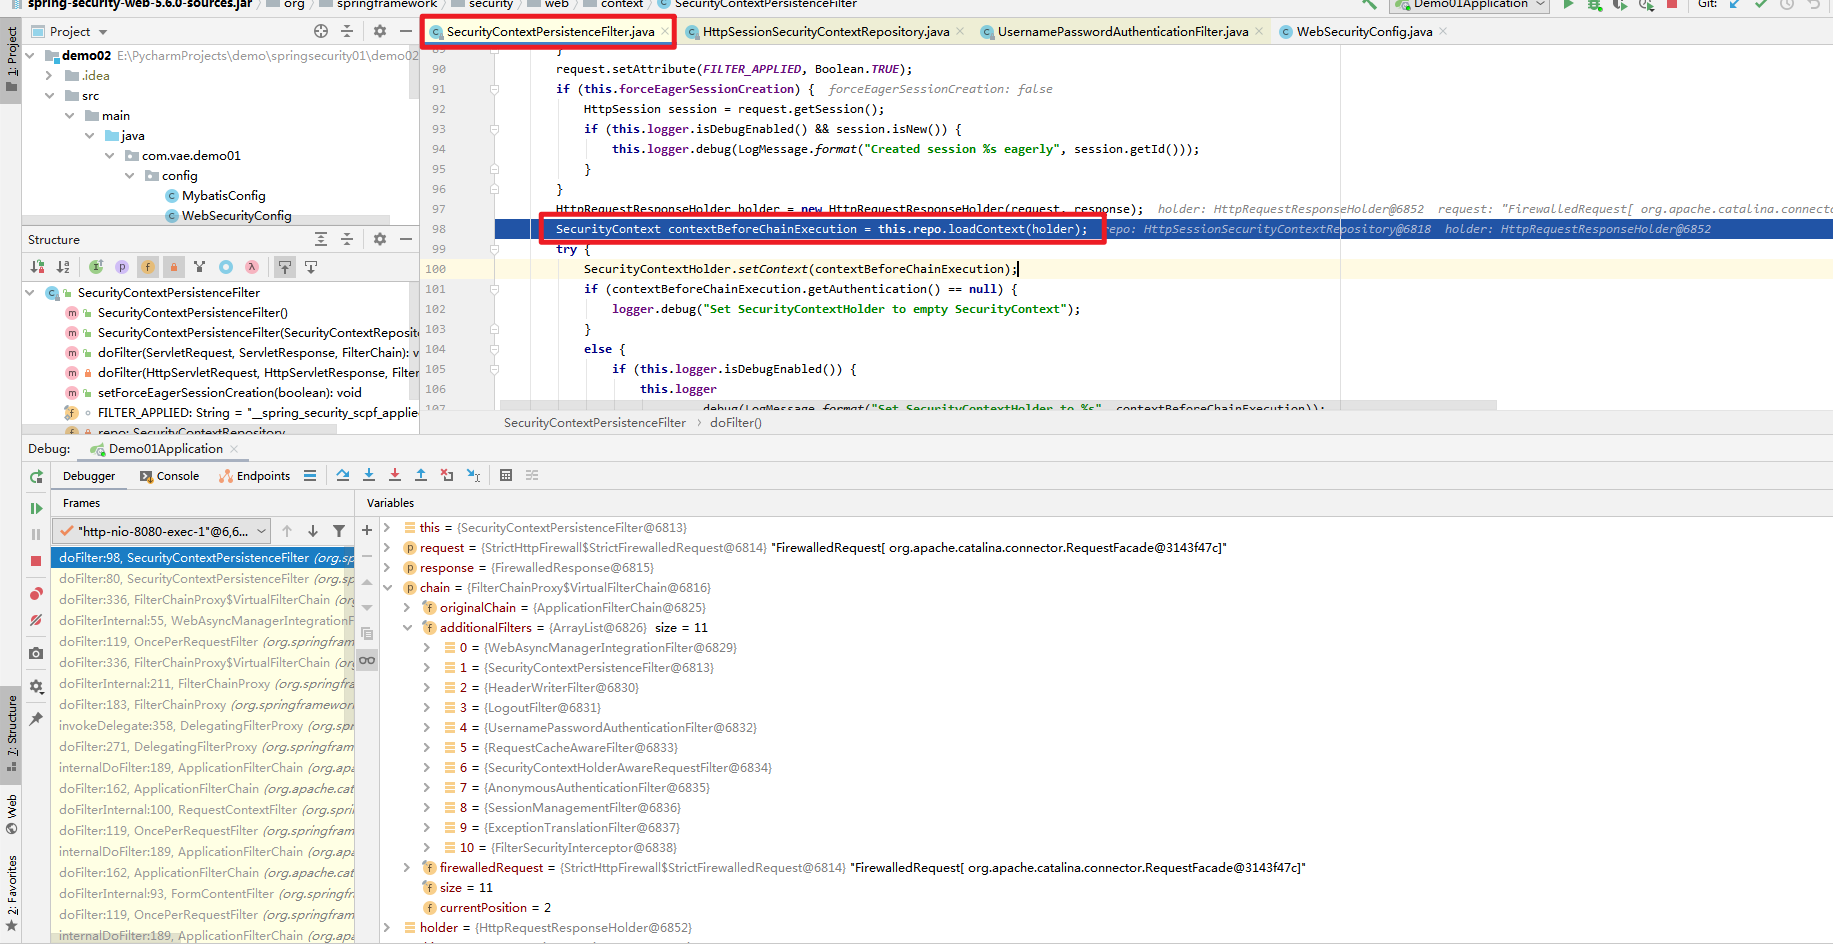
Task: Open Evaluate Expression in the debugger toolbar
Action: pos(506,475)
